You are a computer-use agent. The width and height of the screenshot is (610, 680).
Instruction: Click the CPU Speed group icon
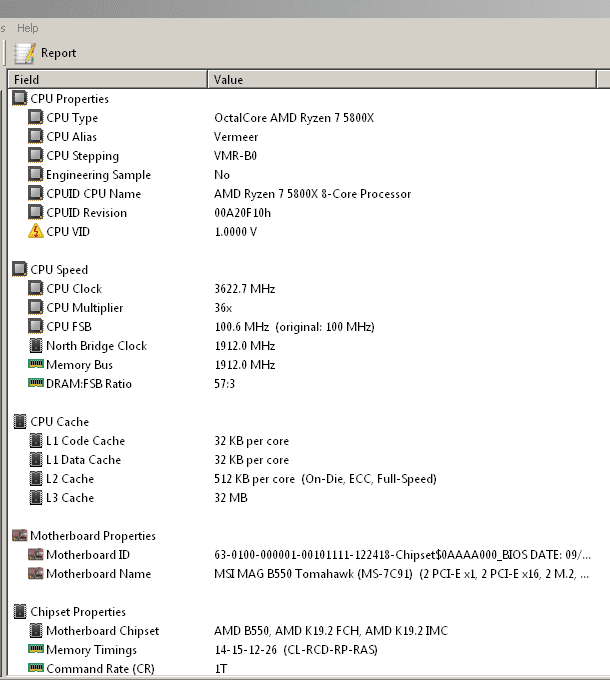click(20, 269)
